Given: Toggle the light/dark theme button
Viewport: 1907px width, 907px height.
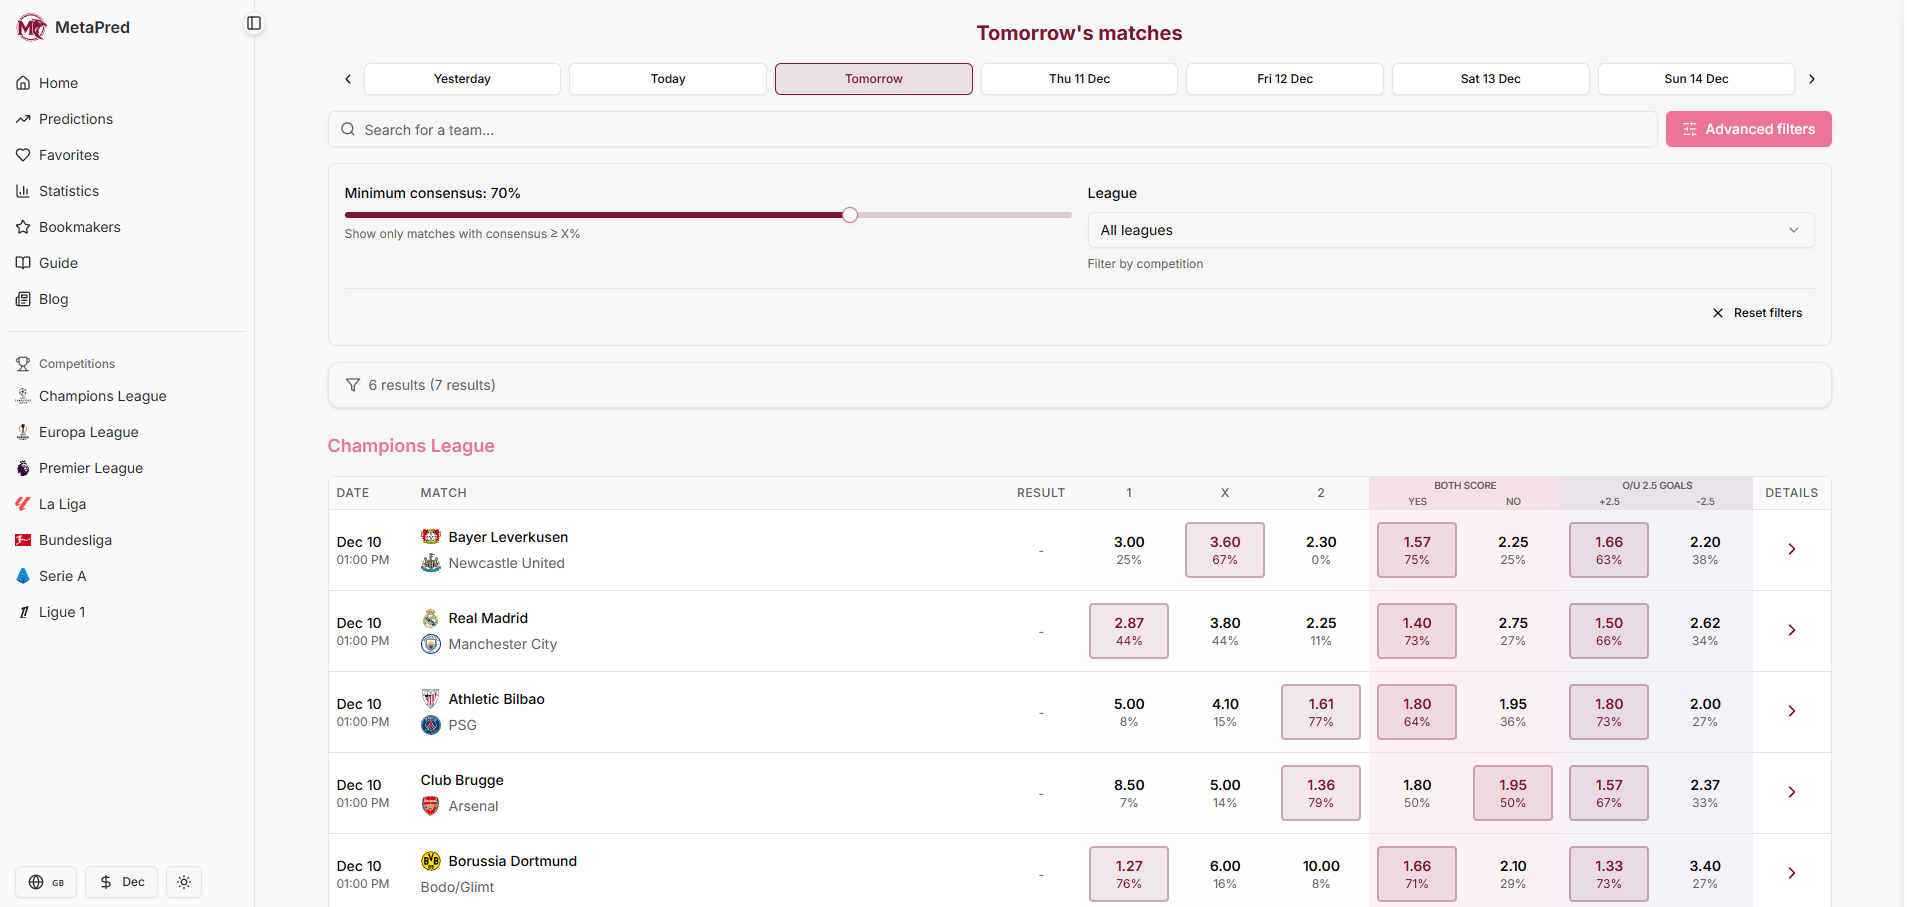Looking at the screenshot, I should (184, 882).
